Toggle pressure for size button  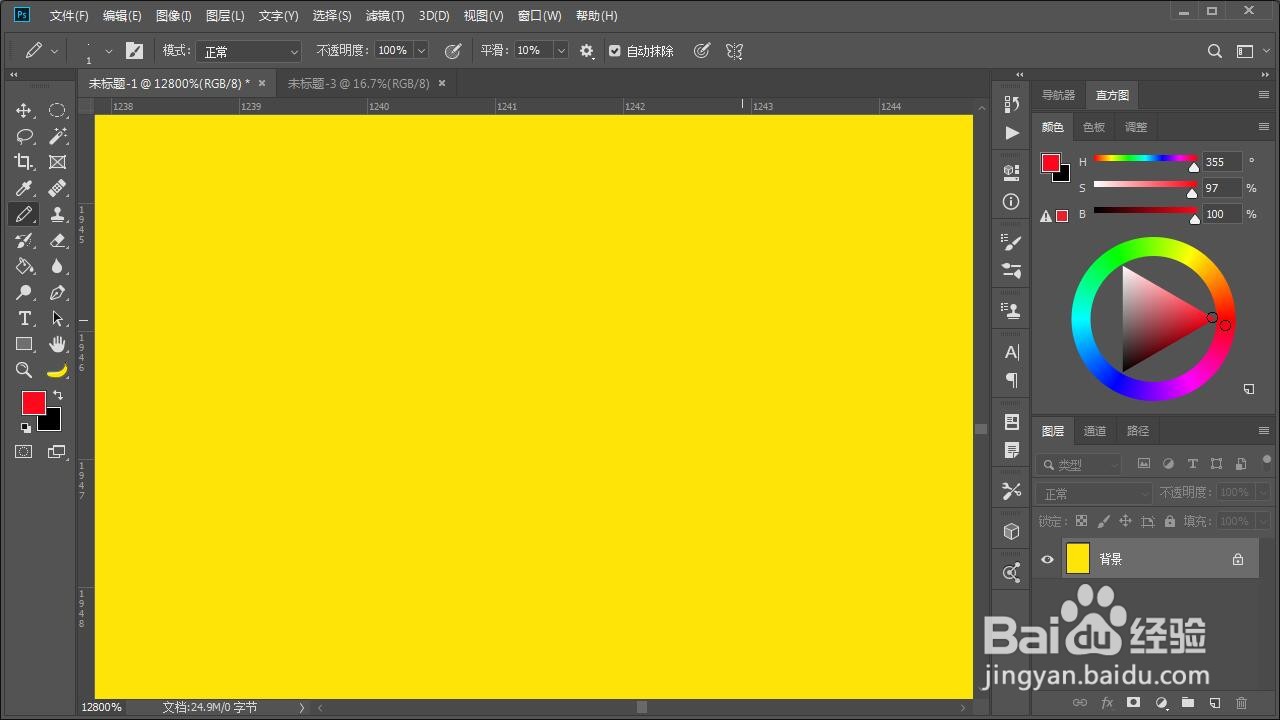pyautogui.click(x=702, y=51)
